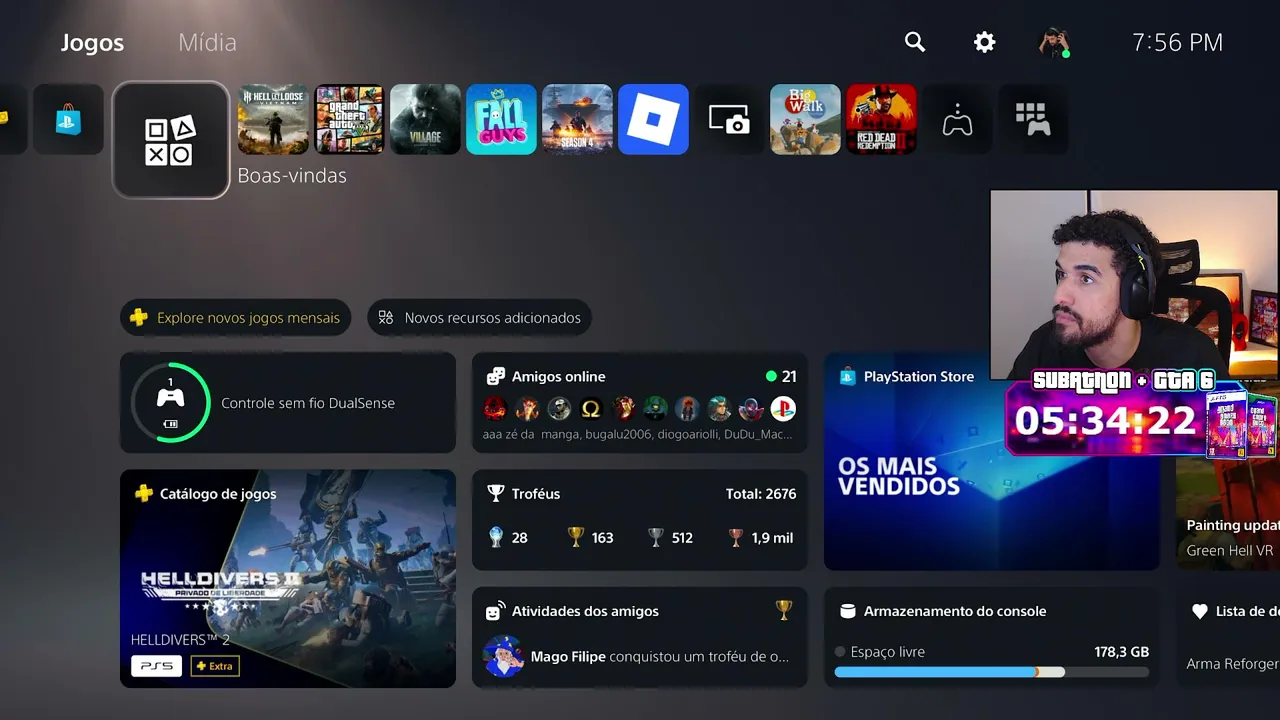Click the PlayStation logo friend avatar
Screen dimensions: 1280x720
coord(783,408)
